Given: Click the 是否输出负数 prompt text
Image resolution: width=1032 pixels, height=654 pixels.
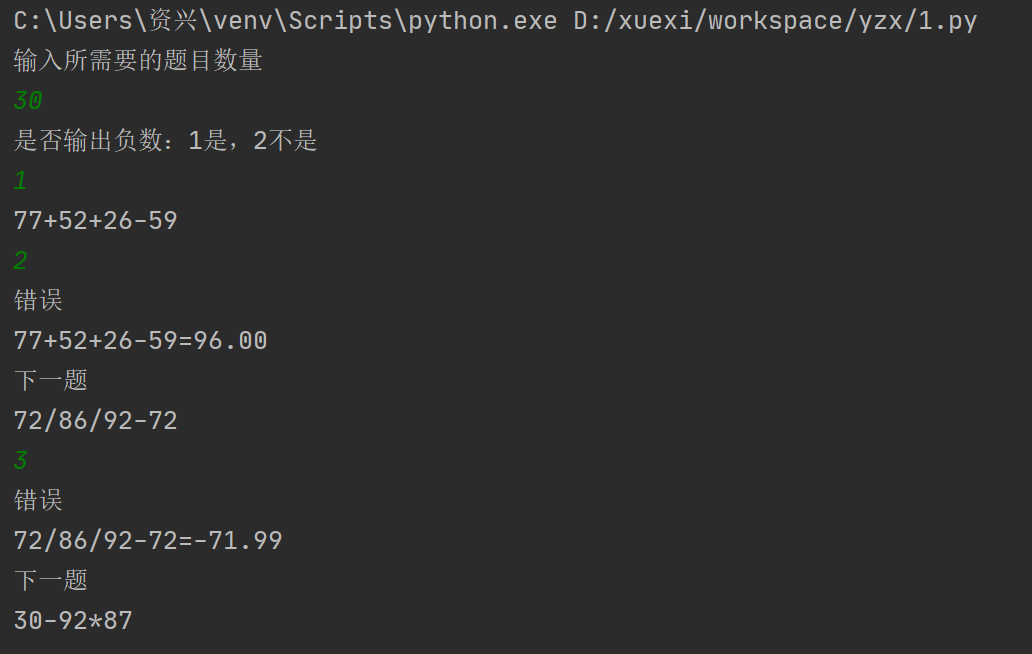Looking at the screenshot, I should point(88,141).
